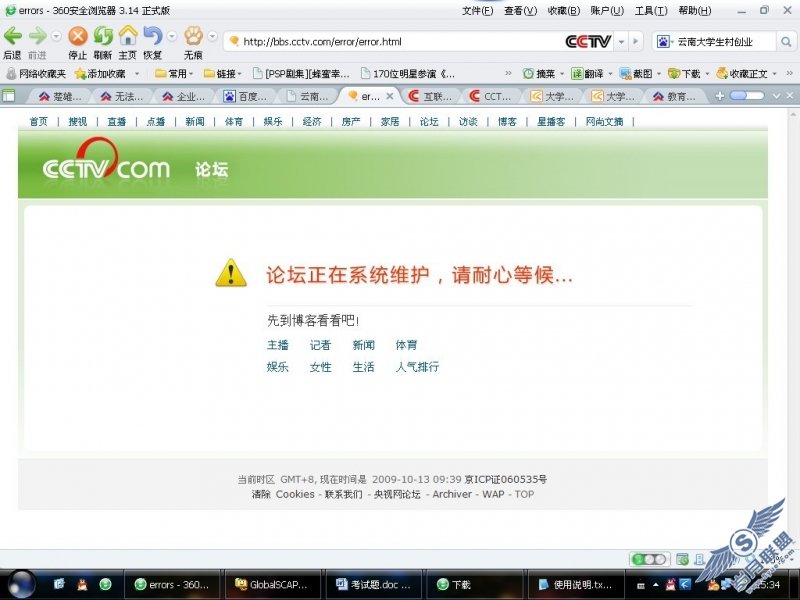The width and height of the screenshot is (800, 600).
Task: Switch to the 百度 tab
Action: [x=245, y=96]
